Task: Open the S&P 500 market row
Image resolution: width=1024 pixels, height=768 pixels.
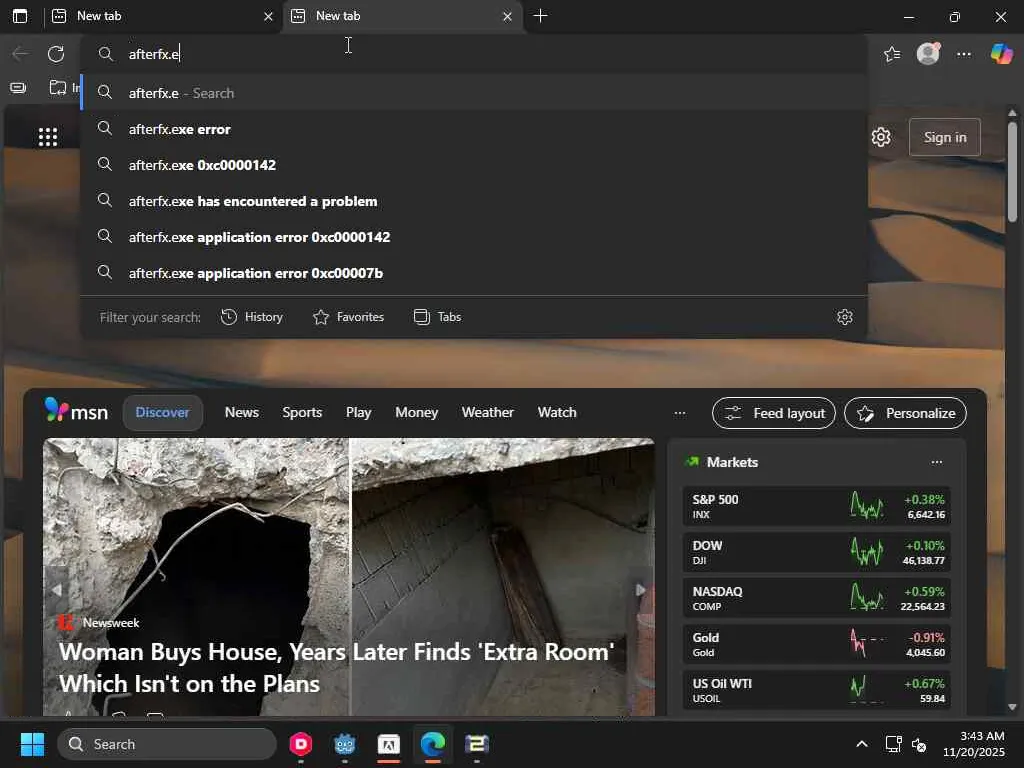Action: (x=816, y=506)
